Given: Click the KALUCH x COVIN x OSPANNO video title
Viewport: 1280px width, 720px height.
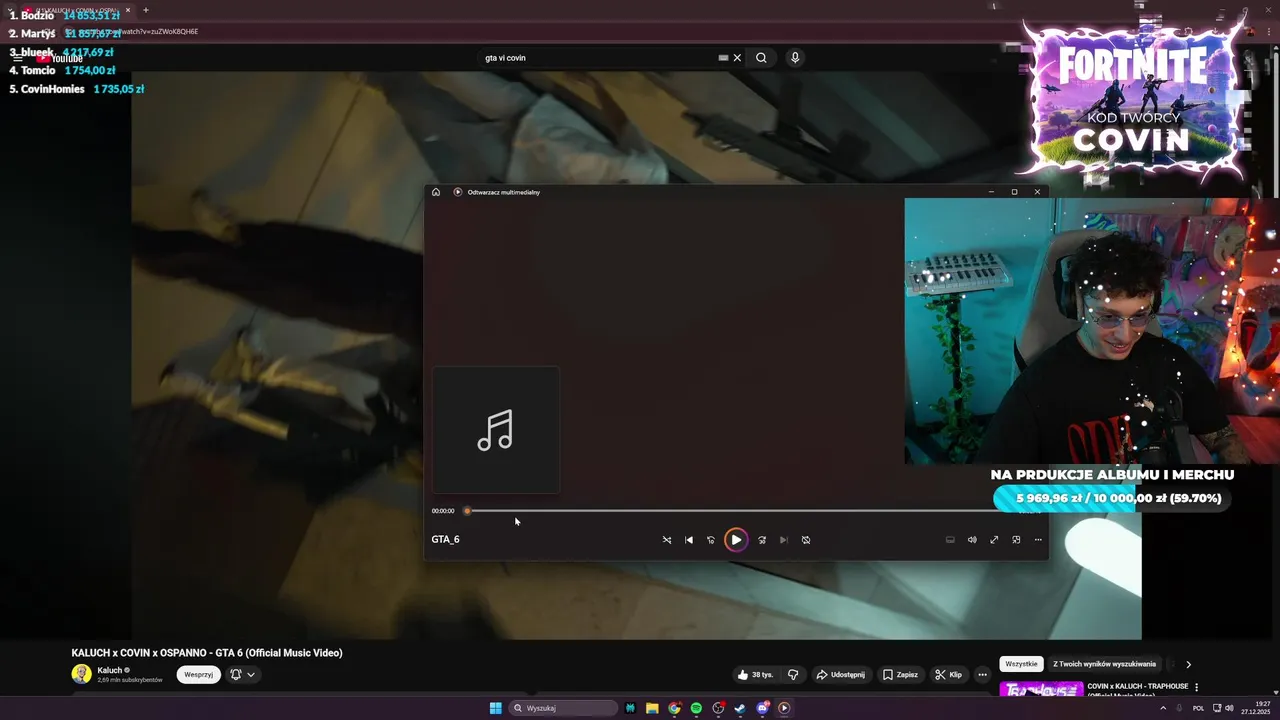Looking at the screenshot, I should [x=207, y=653].
